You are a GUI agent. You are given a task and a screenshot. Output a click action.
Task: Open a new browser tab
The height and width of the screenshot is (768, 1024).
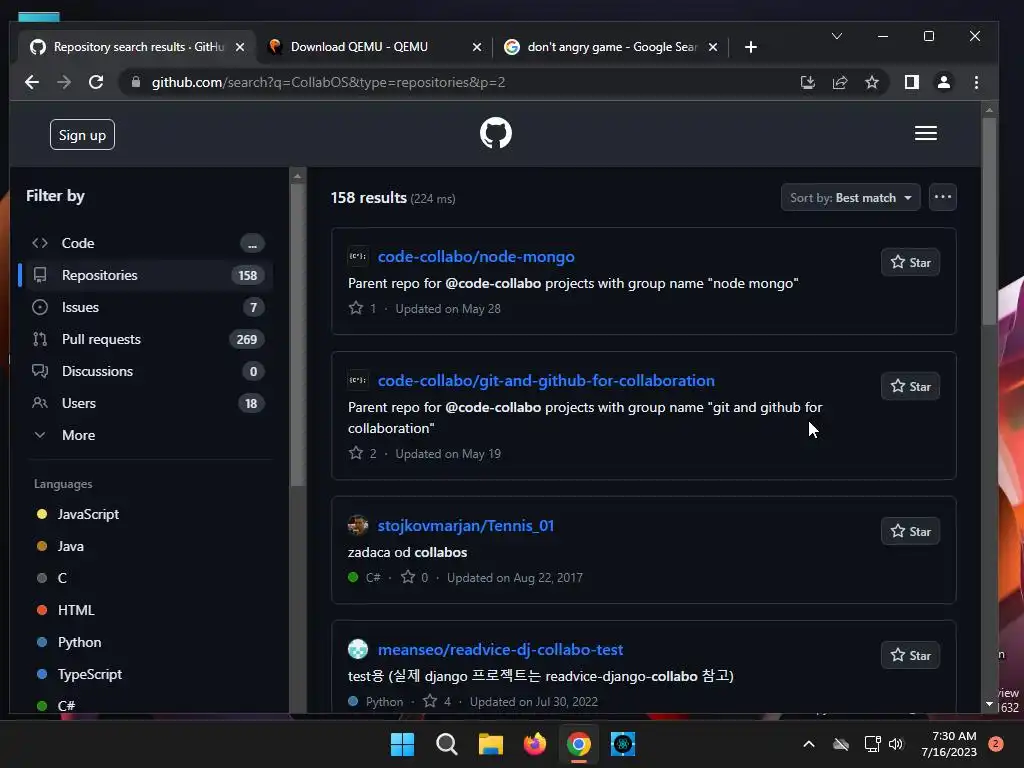click(751, 47)
